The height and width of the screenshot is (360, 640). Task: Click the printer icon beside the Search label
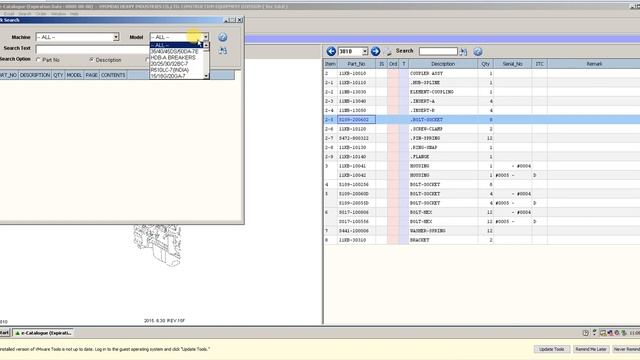point(388,52)
